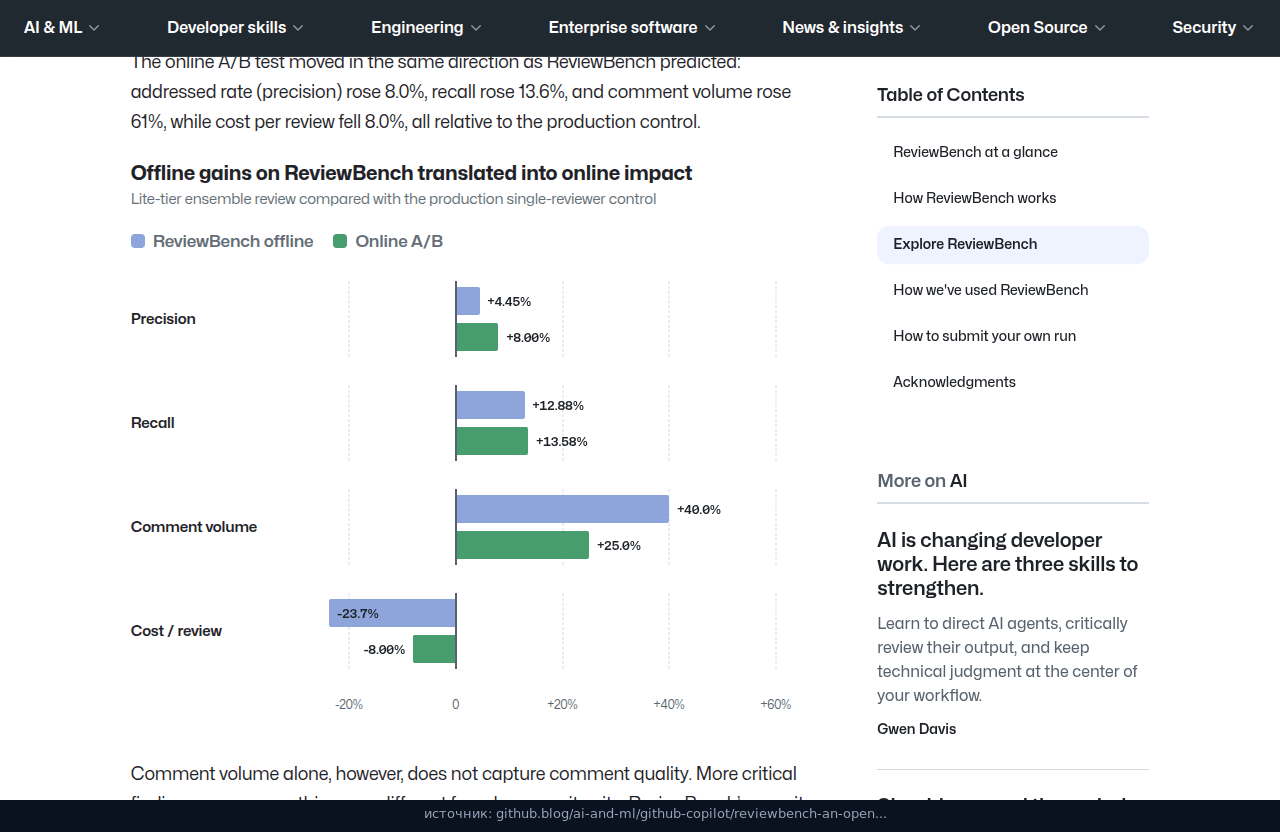Click the Online A/B green legend swatch
Screen dimensions: 1280x832
coord(340,241)
